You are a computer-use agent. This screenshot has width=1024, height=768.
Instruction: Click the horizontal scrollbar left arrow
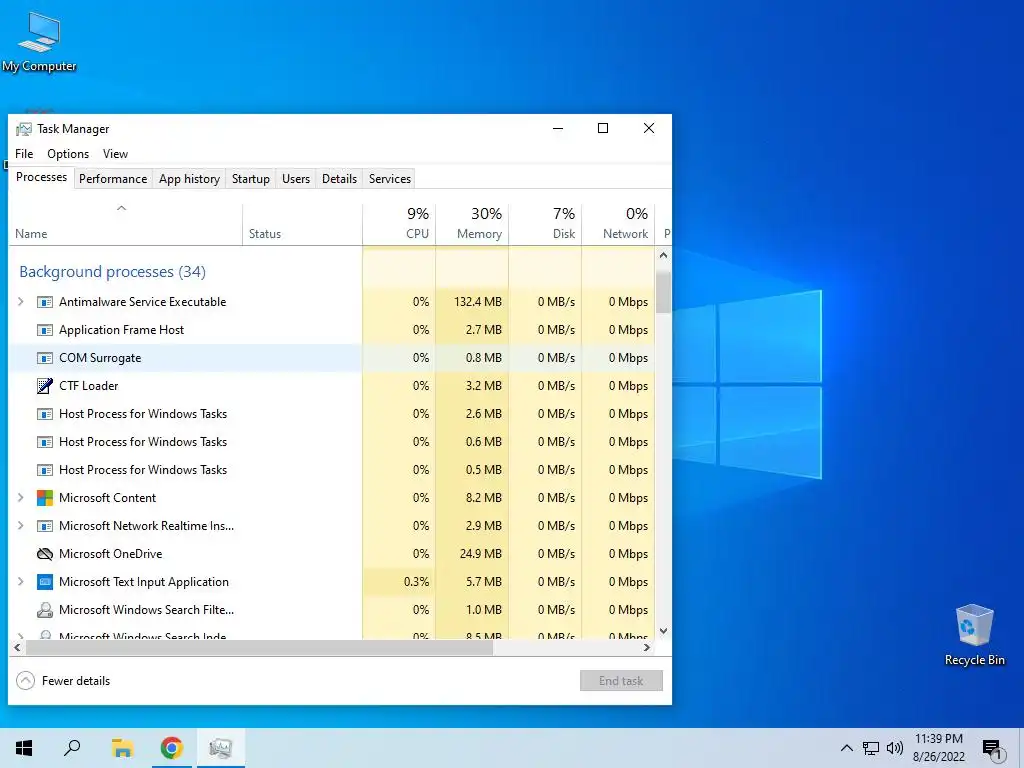coord(17,648)
